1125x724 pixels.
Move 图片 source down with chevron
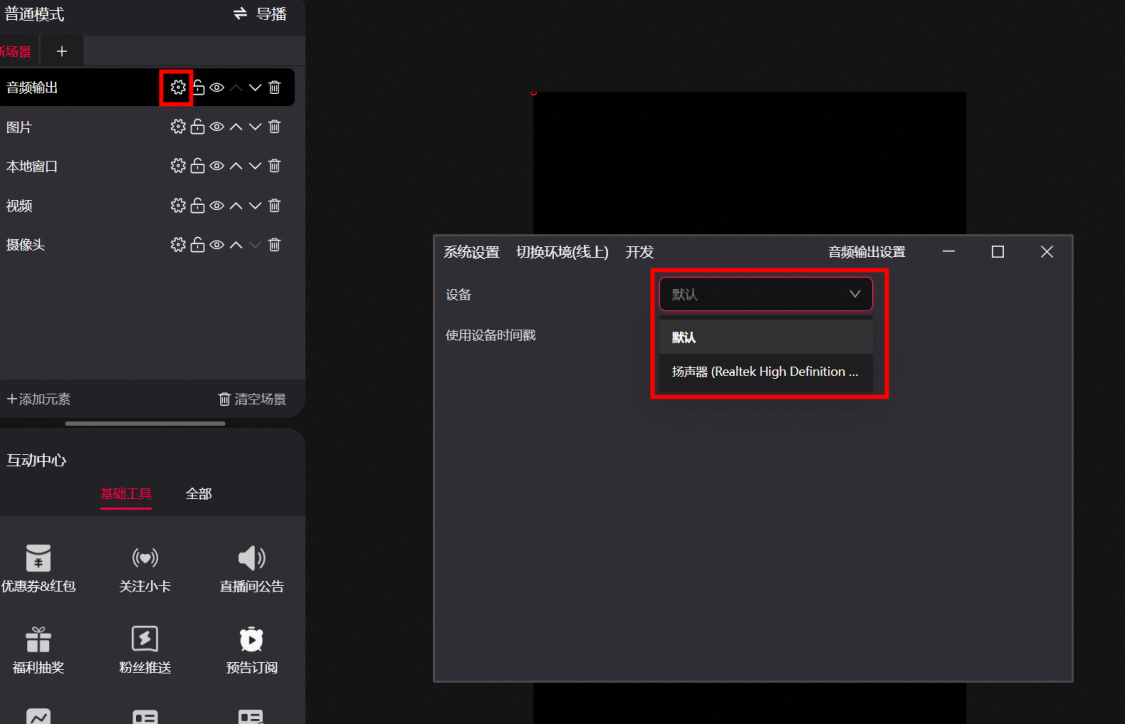point(255,127)
